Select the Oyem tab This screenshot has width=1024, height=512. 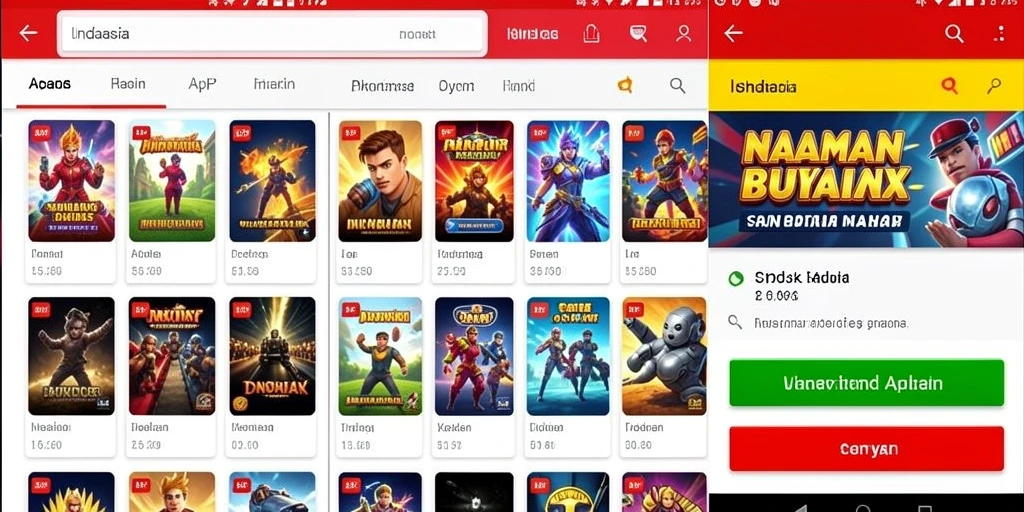point(456,86)
